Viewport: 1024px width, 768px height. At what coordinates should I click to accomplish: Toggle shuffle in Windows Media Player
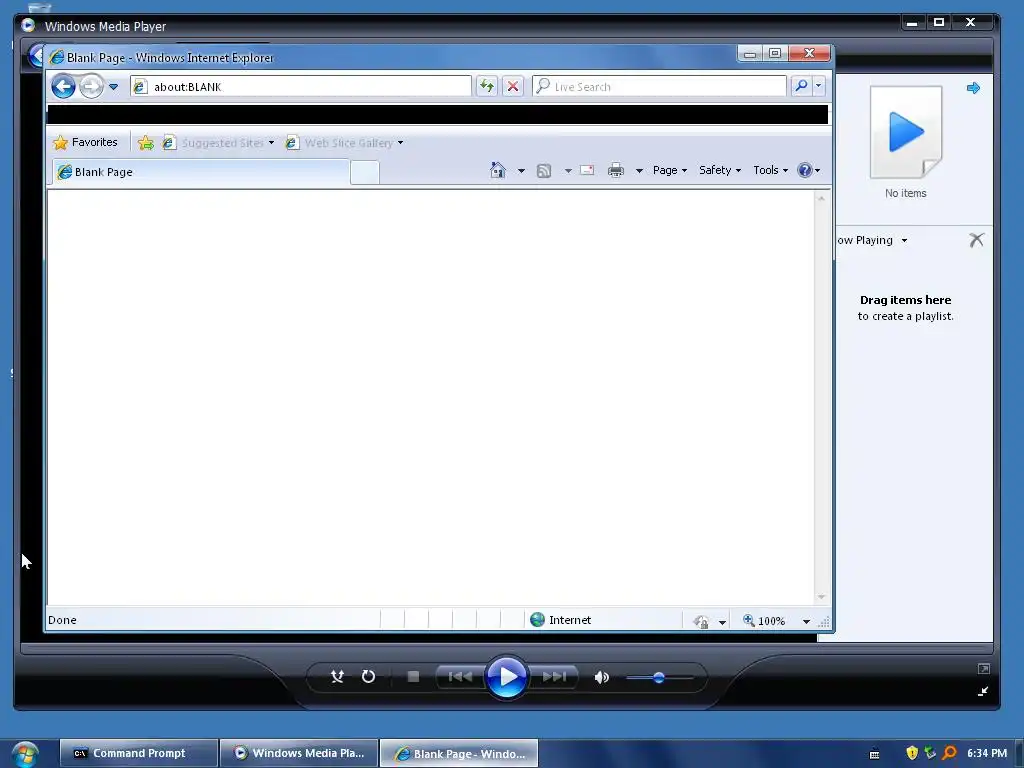pyautogui.click(x=337, y=677)
